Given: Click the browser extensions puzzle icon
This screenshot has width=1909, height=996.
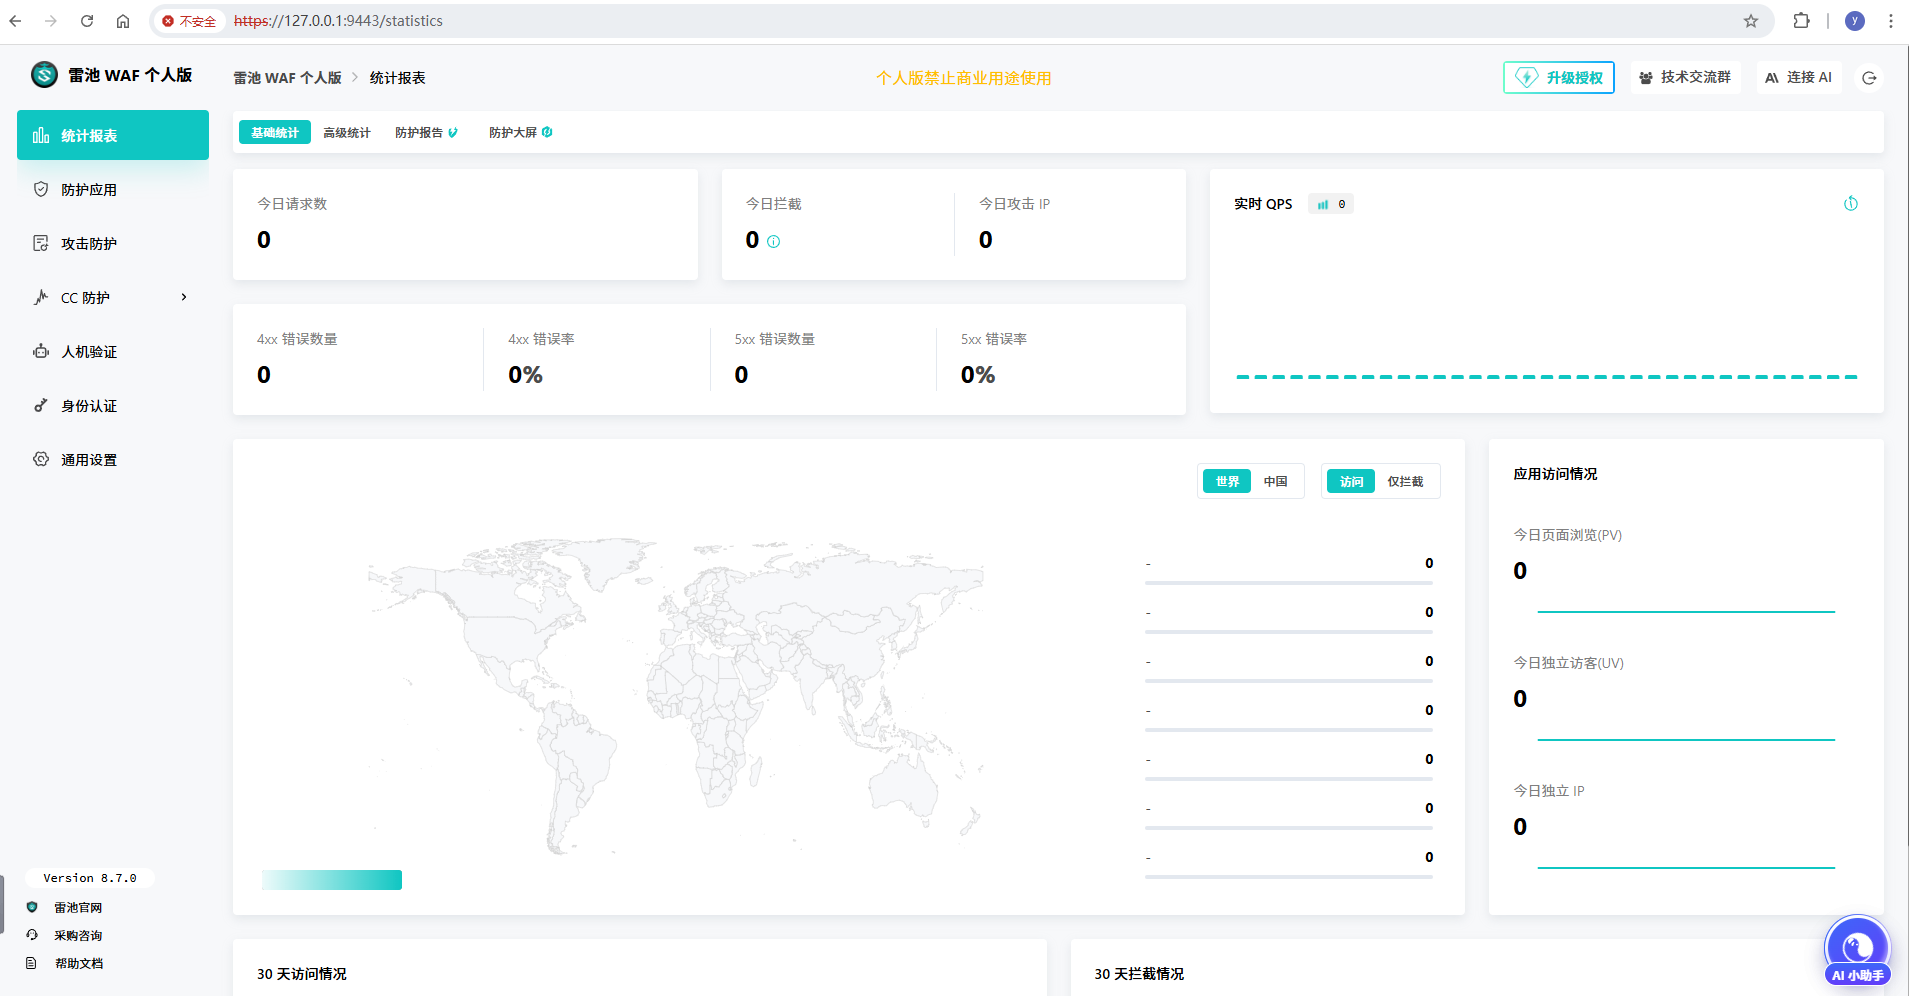Looking at the screenshot, I should [1801, 21].
